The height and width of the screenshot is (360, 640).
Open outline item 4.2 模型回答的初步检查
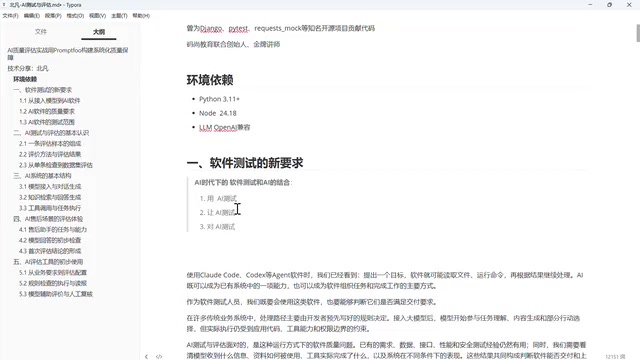[x=50, y=240]
